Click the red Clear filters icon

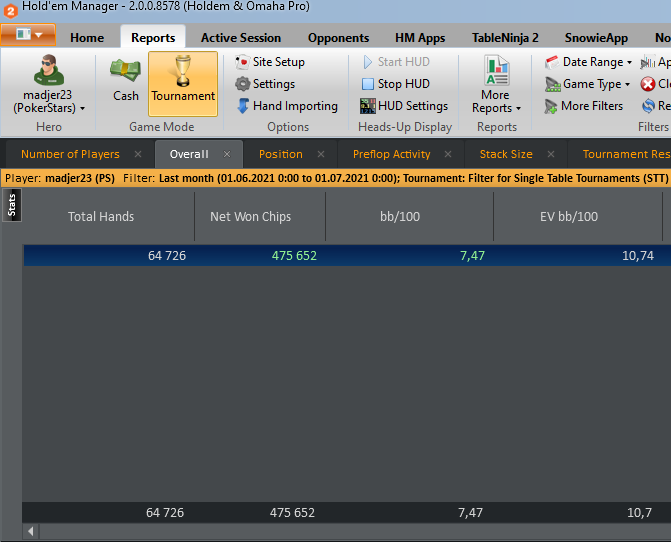click(x=648, y=84)
